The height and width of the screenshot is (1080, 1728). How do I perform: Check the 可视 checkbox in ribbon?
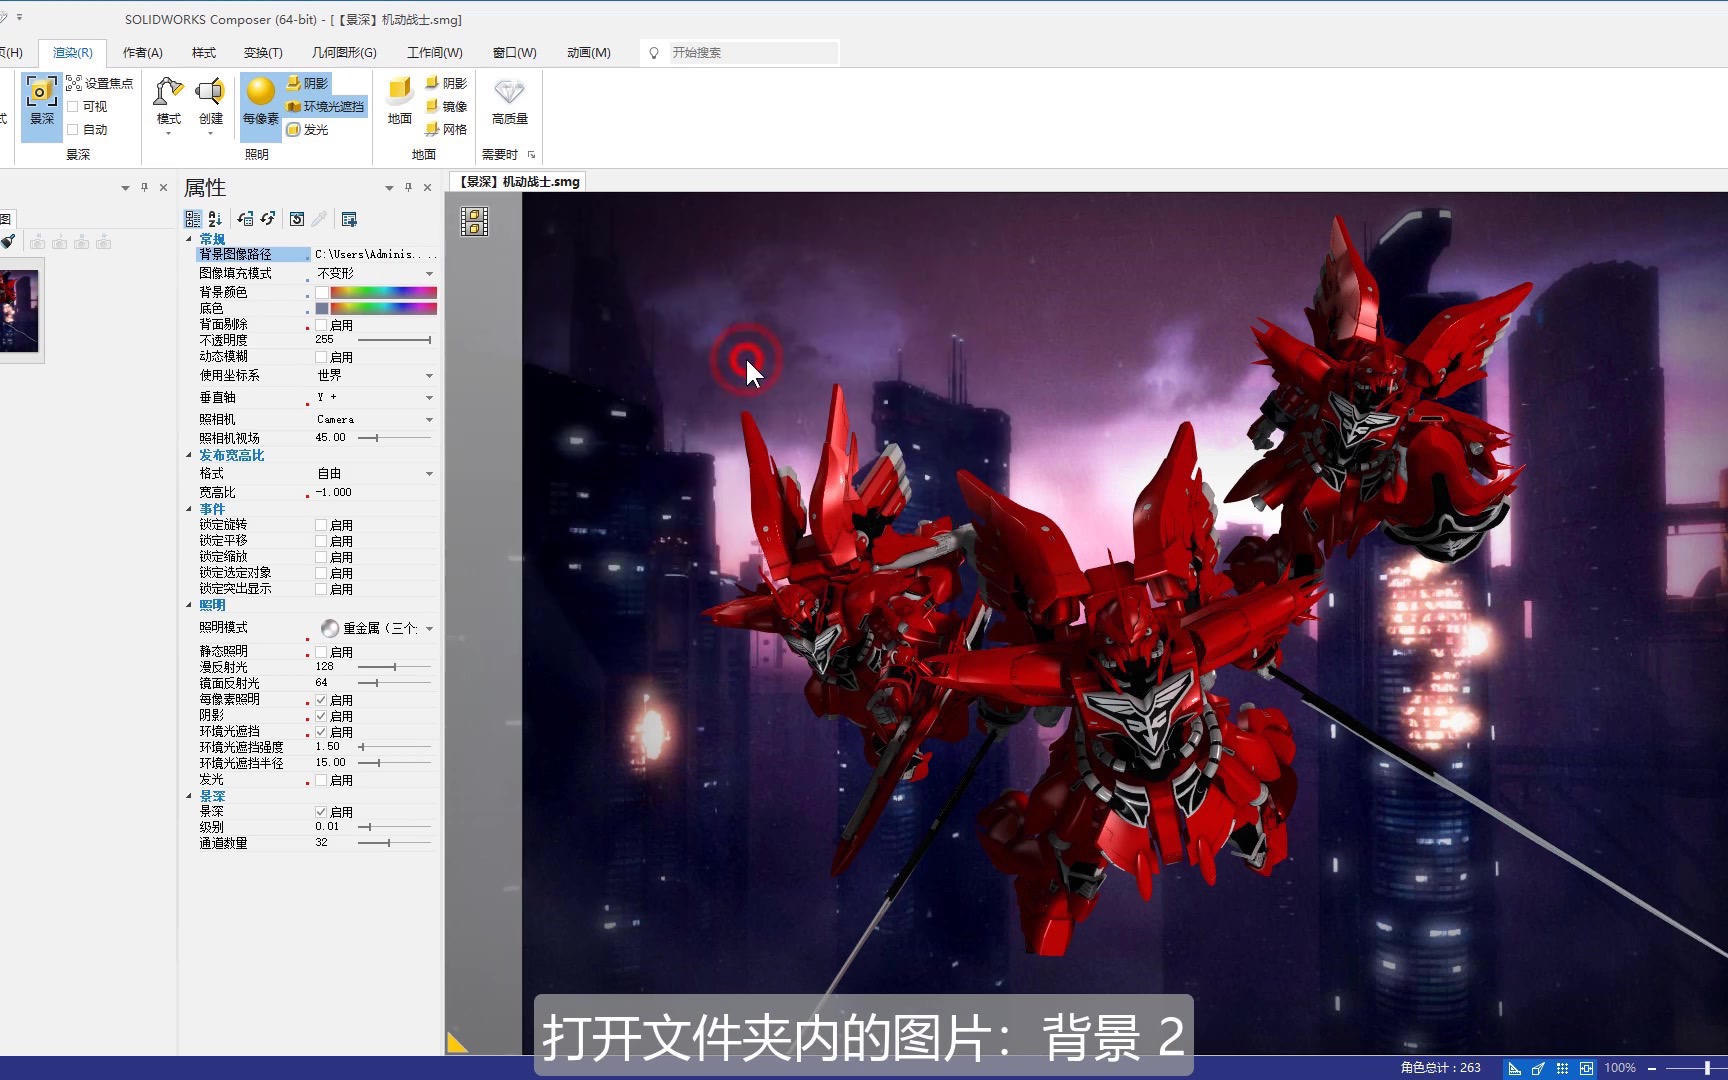(x=72, y=106)
